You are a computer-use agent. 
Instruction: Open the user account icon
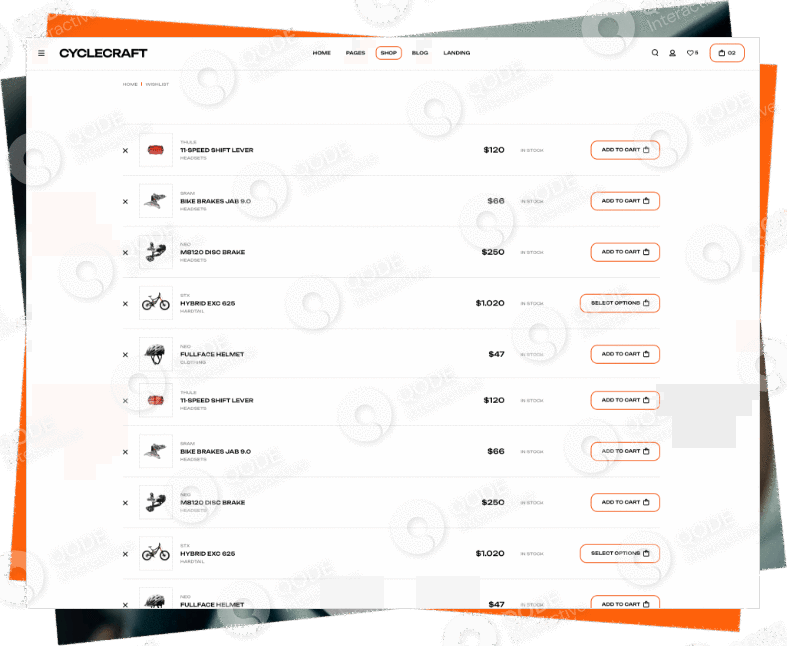click(x=673, y=53)
